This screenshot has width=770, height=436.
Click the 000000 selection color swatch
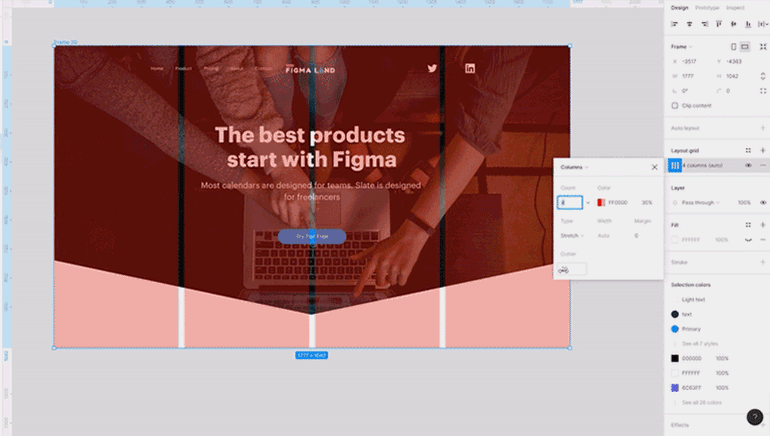coord(675,358)
